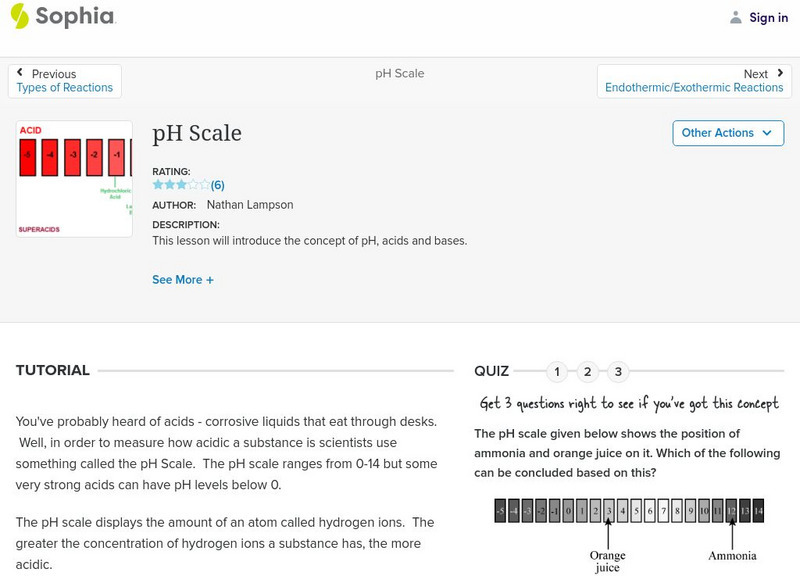The image size is (800, 576).
Task: Open the Other Actions dropdown
Action: point(728,133)
